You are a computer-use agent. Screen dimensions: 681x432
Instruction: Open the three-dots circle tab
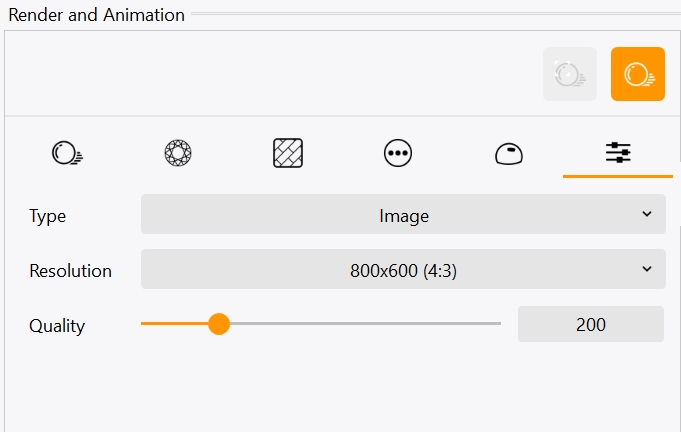(x=398, y=153)
